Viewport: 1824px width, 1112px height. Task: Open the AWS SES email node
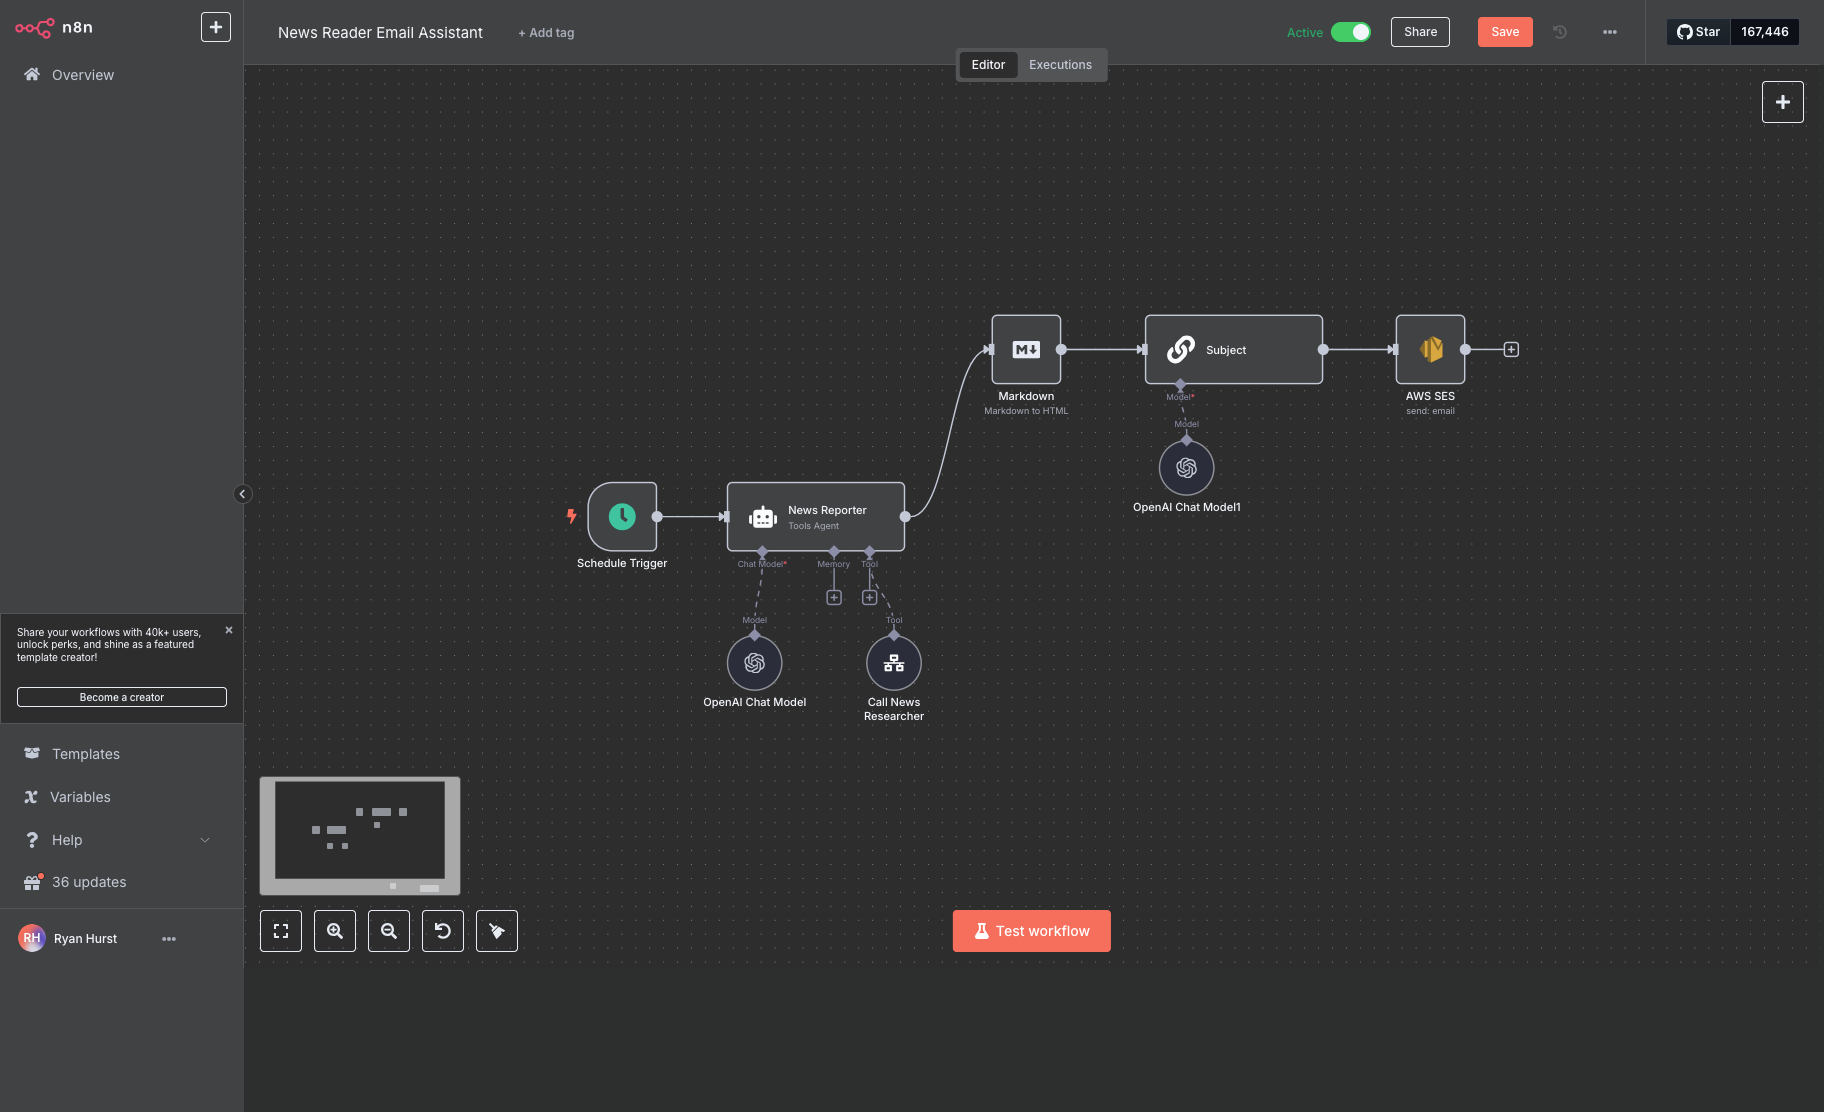(1430, 349)
